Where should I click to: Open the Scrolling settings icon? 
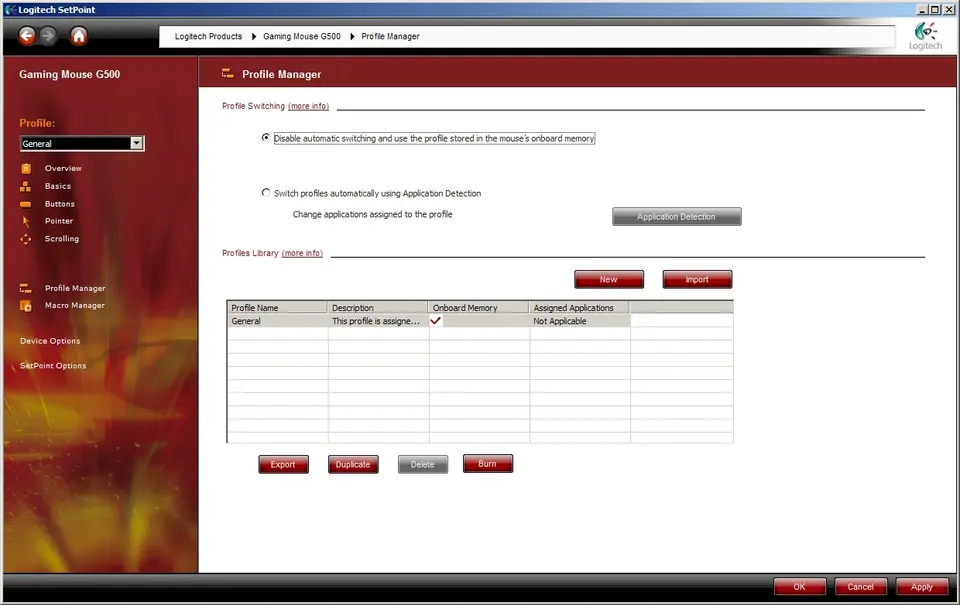point(26,239)
